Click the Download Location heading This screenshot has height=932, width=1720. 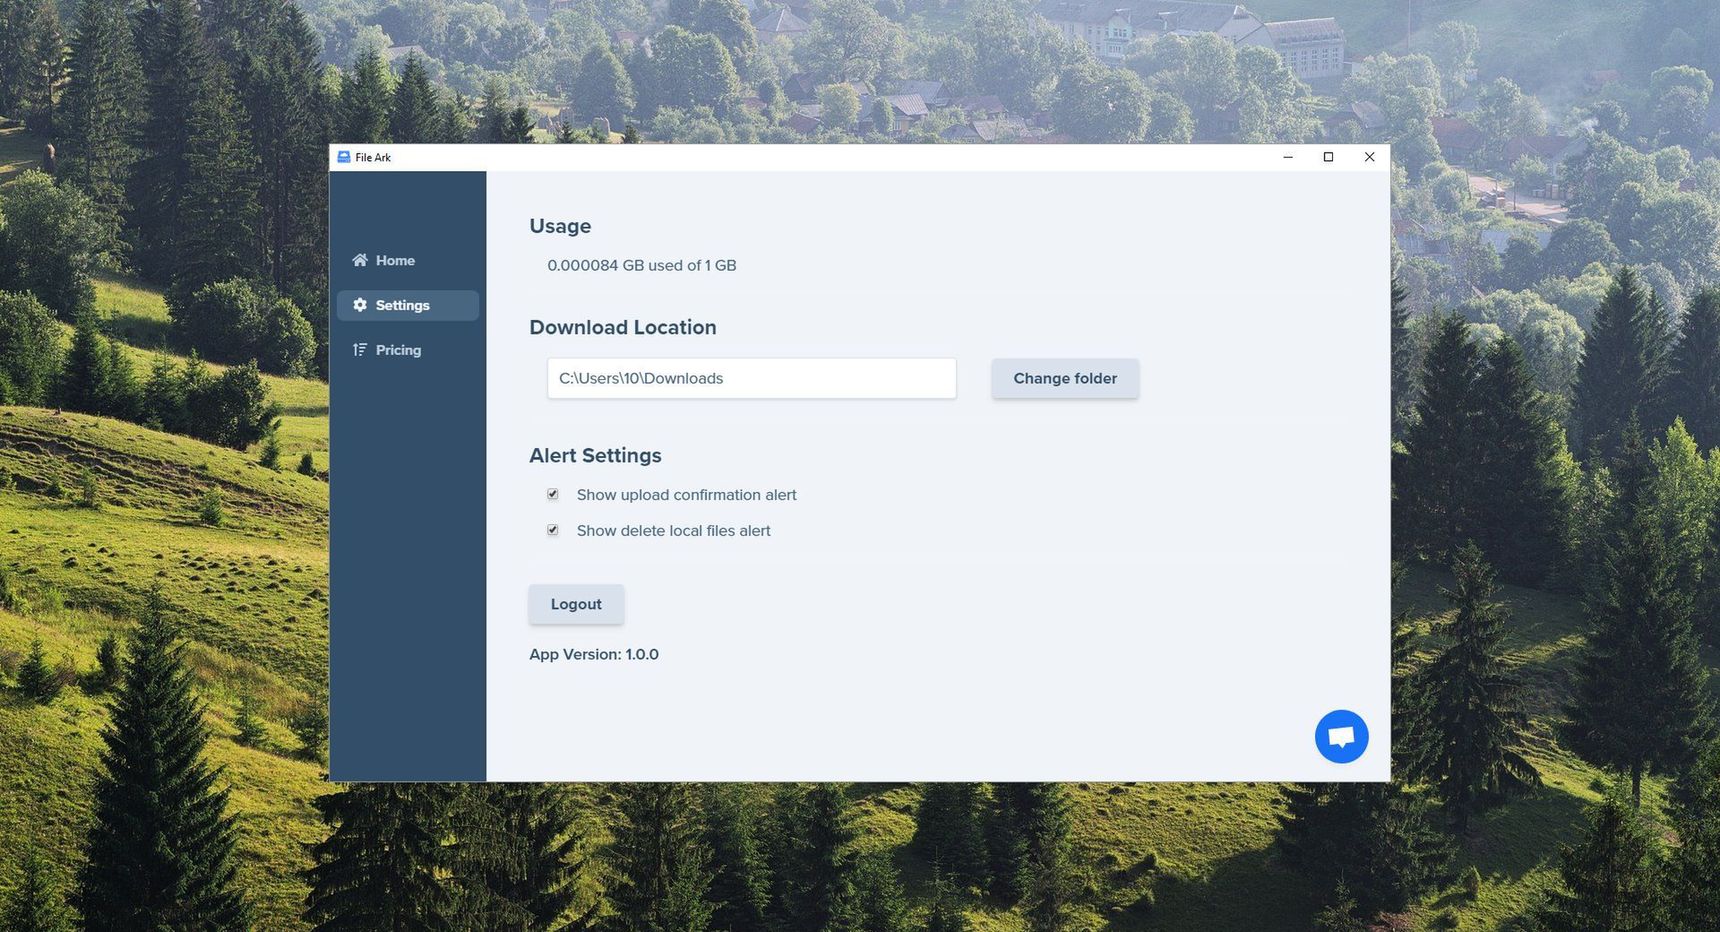(x=623, y=327)
